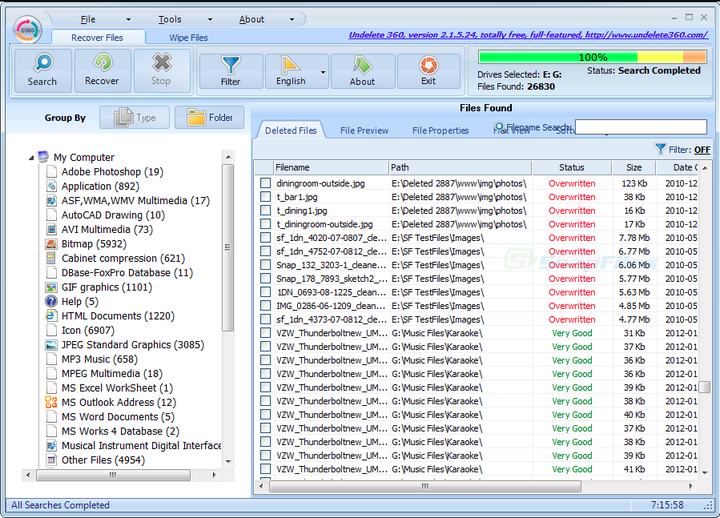This screenshot has width=720, height=518.
Task: Click the Filename Search input field
Action: [x=641, y=127]
